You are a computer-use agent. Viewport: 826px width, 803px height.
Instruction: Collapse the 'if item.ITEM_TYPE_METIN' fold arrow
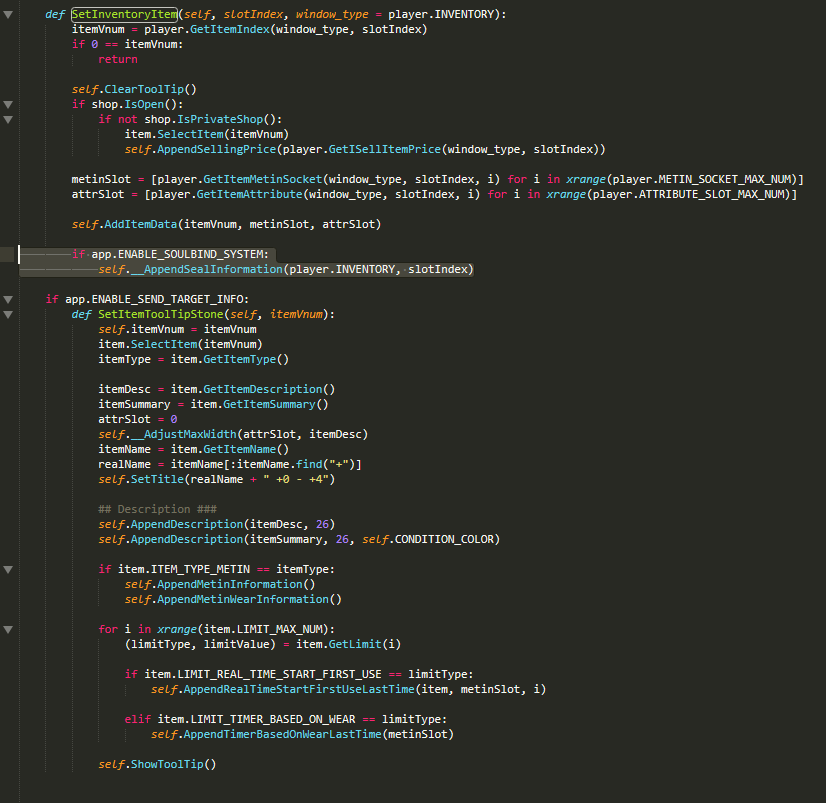pyautogui.click(x=8, y=569)
